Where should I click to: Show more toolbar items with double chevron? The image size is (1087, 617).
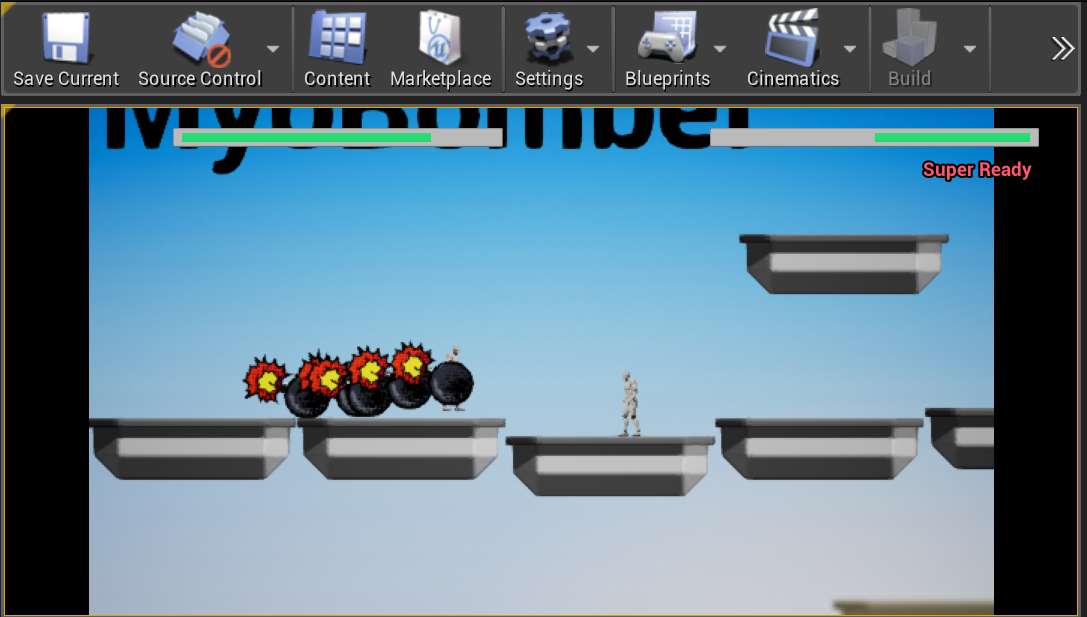(x=1063, y=49)
